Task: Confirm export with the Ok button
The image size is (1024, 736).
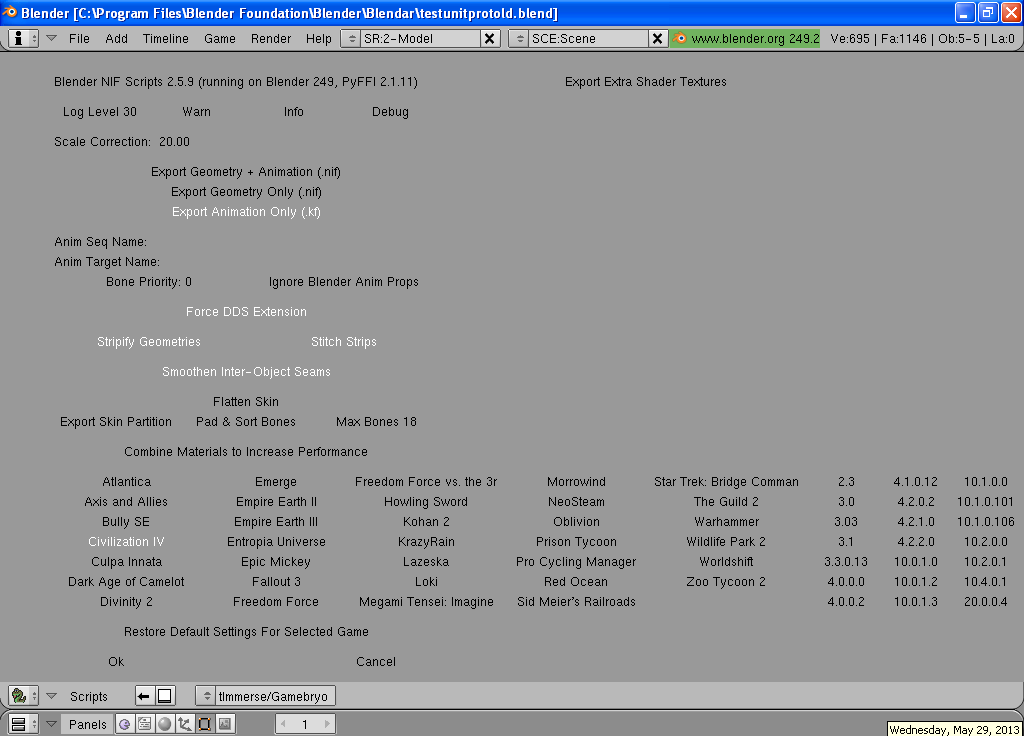Action: 116,662
